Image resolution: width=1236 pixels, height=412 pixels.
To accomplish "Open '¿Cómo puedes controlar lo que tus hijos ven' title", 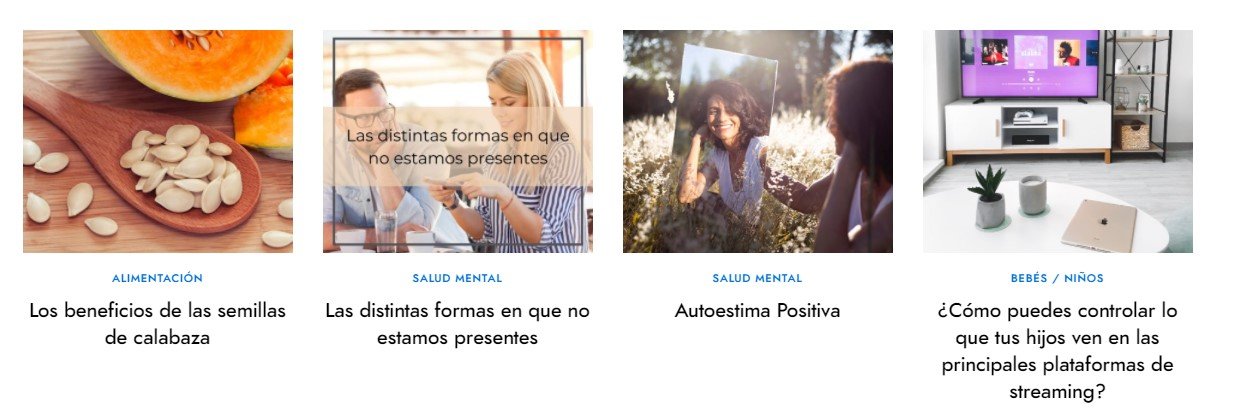I will [x=1058, y=351].
